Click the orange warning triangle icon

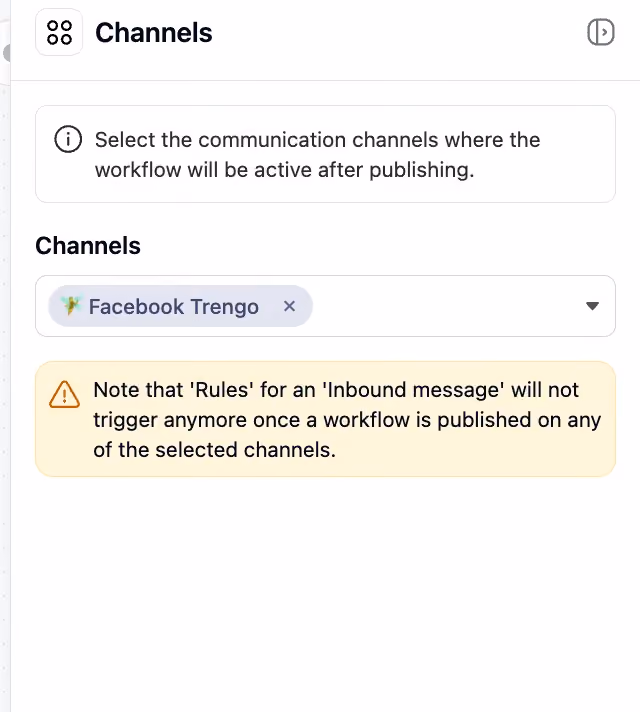pos(64,394)
